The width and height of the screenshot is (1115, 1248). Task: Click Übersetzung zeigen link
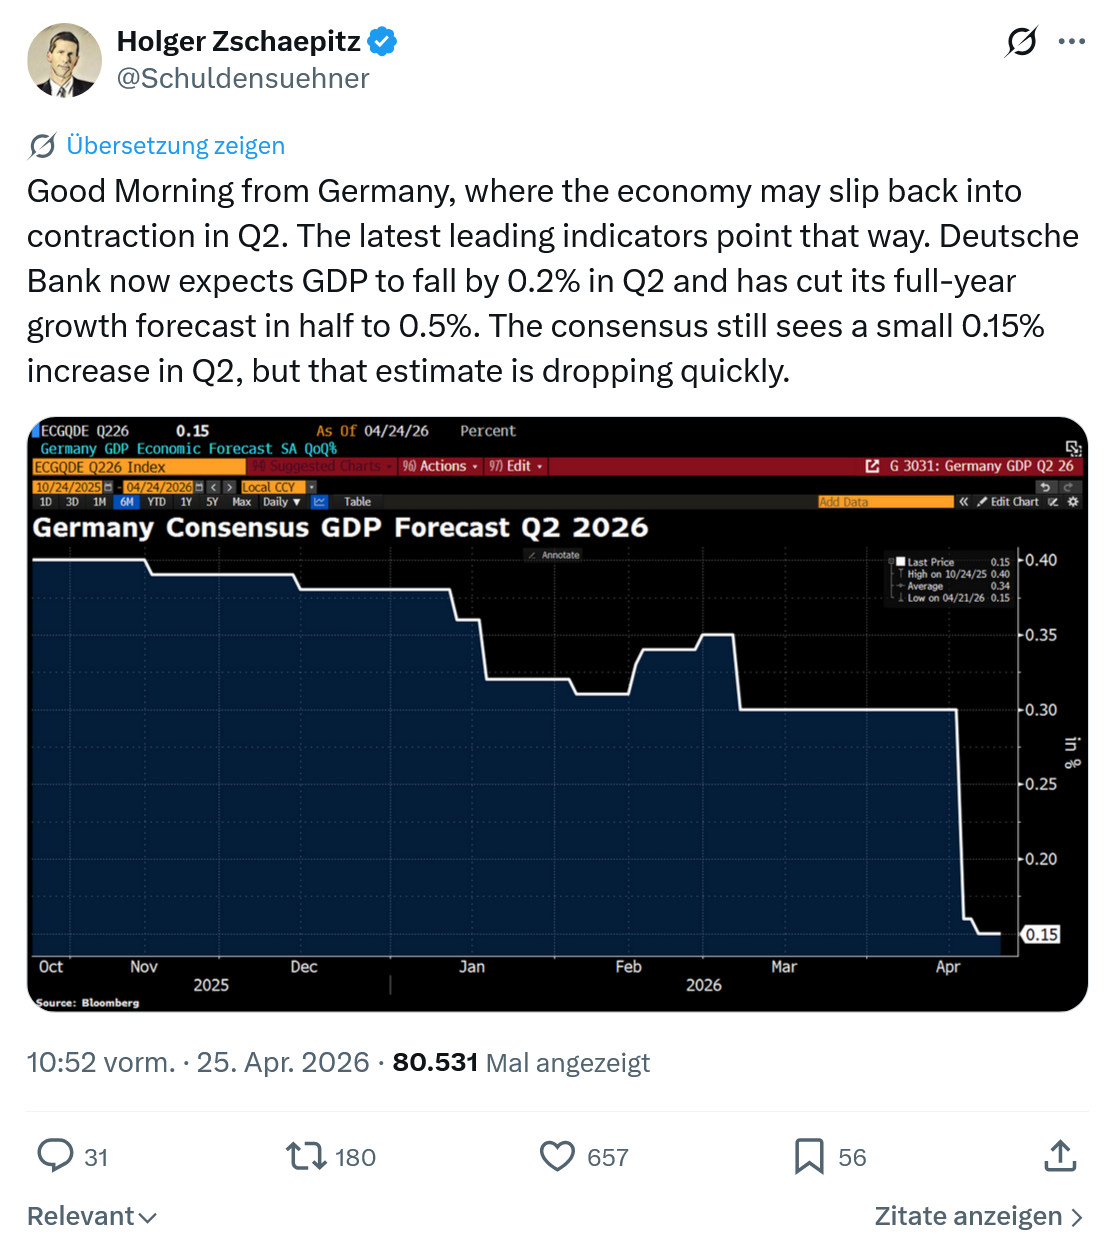click(175, 146)
